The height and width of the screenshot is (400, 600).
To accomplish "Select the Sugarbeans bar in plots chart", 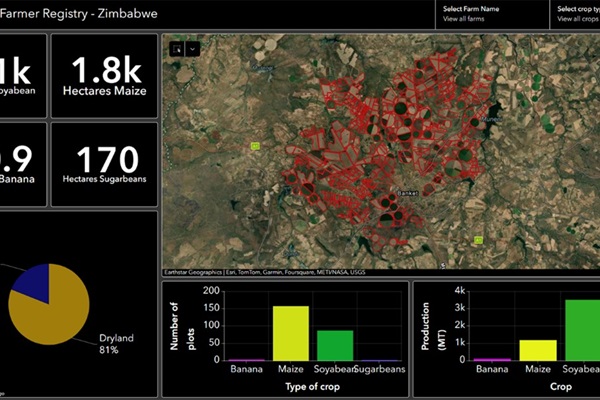I will 380,360.
